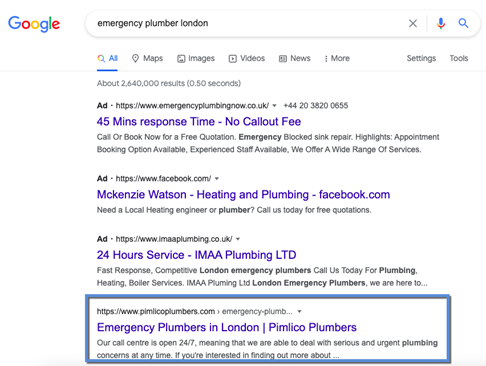
Task: Click the Google logo
Action: click(34, 24)
